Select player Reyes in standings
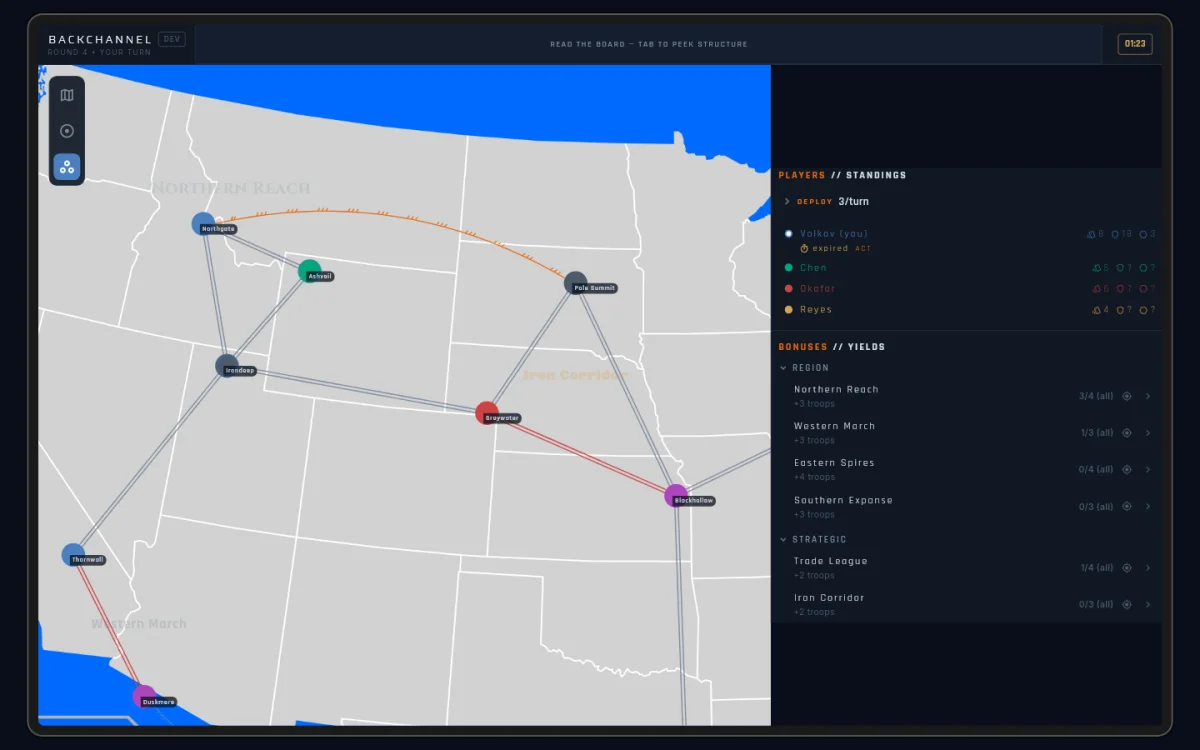 pos(816,310)
